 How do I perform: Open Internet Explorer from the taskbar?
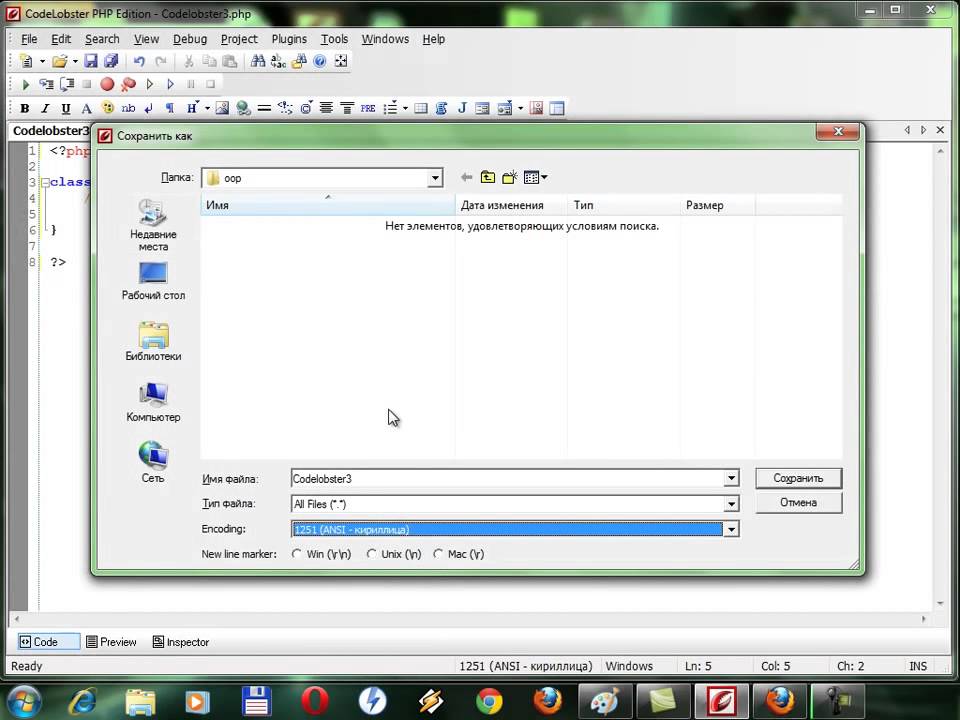click(82, 701)
